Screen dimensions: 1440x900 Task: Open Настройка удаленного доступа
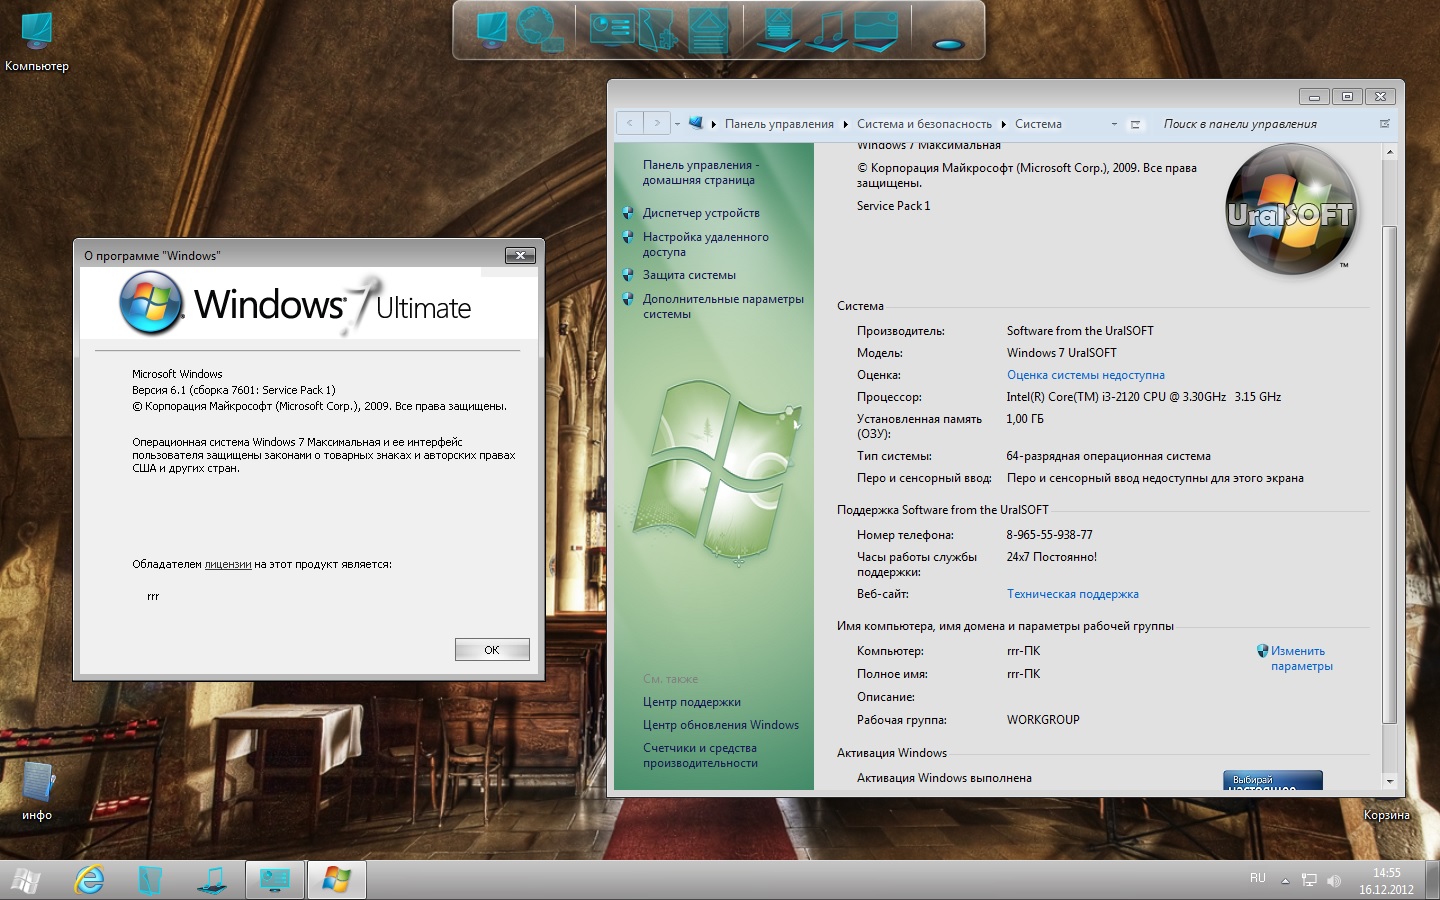(x=706, y=244)
